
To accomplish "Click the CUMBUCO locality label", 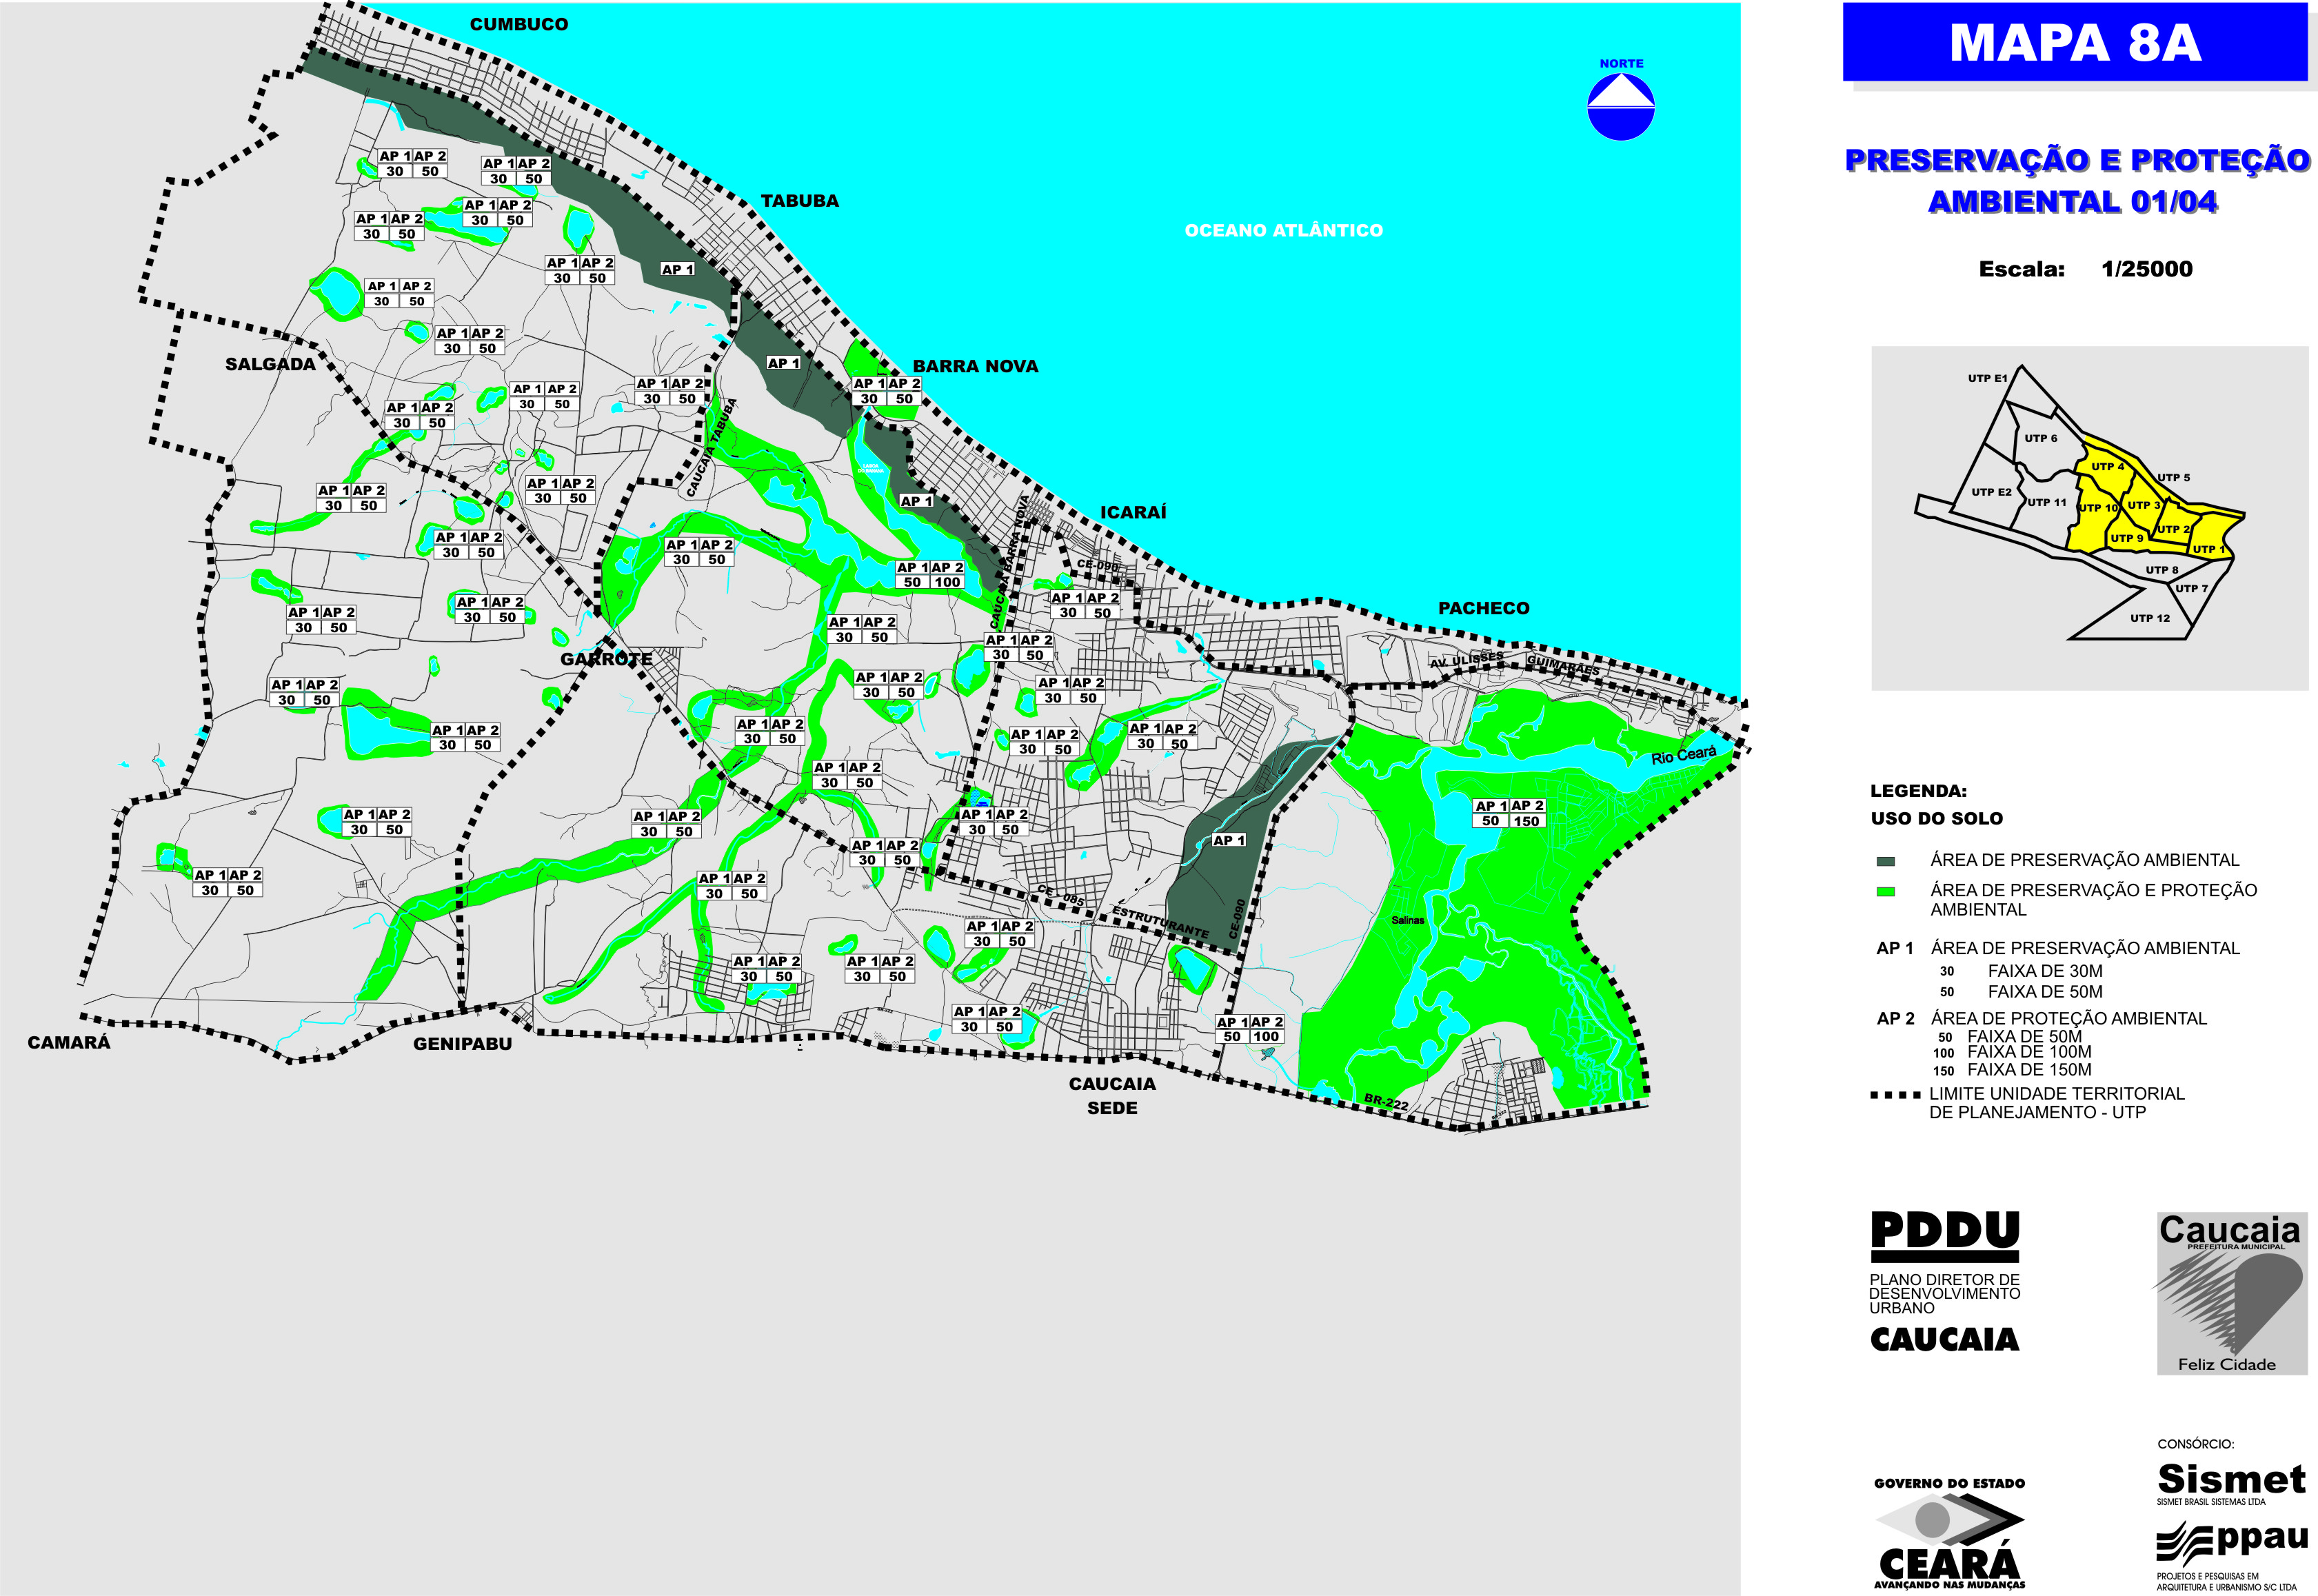I will coord(518,25).
